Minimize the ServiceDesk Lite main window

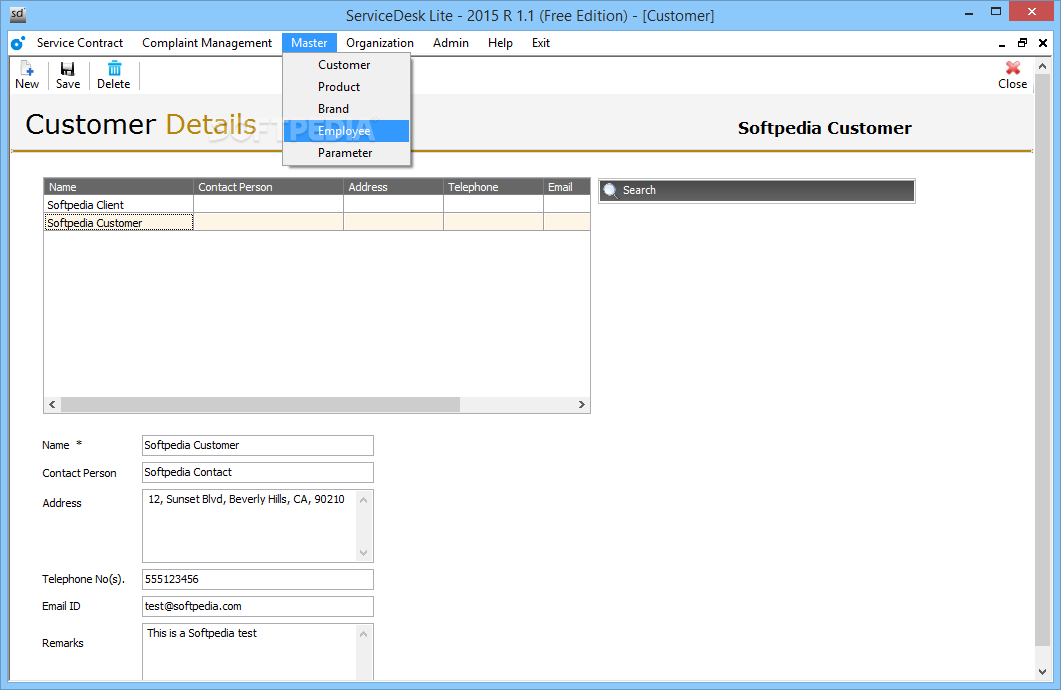(969, 12)
